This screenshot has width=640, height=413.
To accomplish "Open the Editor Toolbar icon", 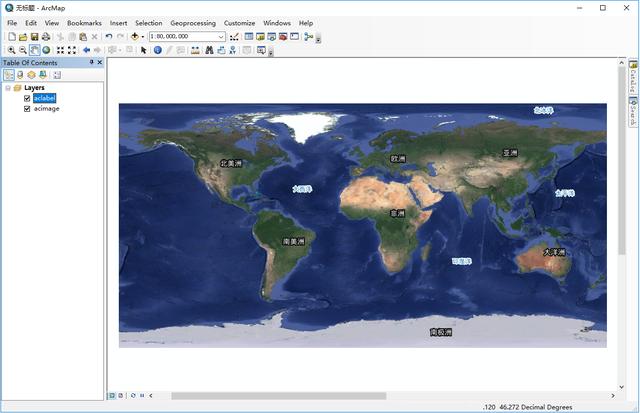I will click(234, 37).
